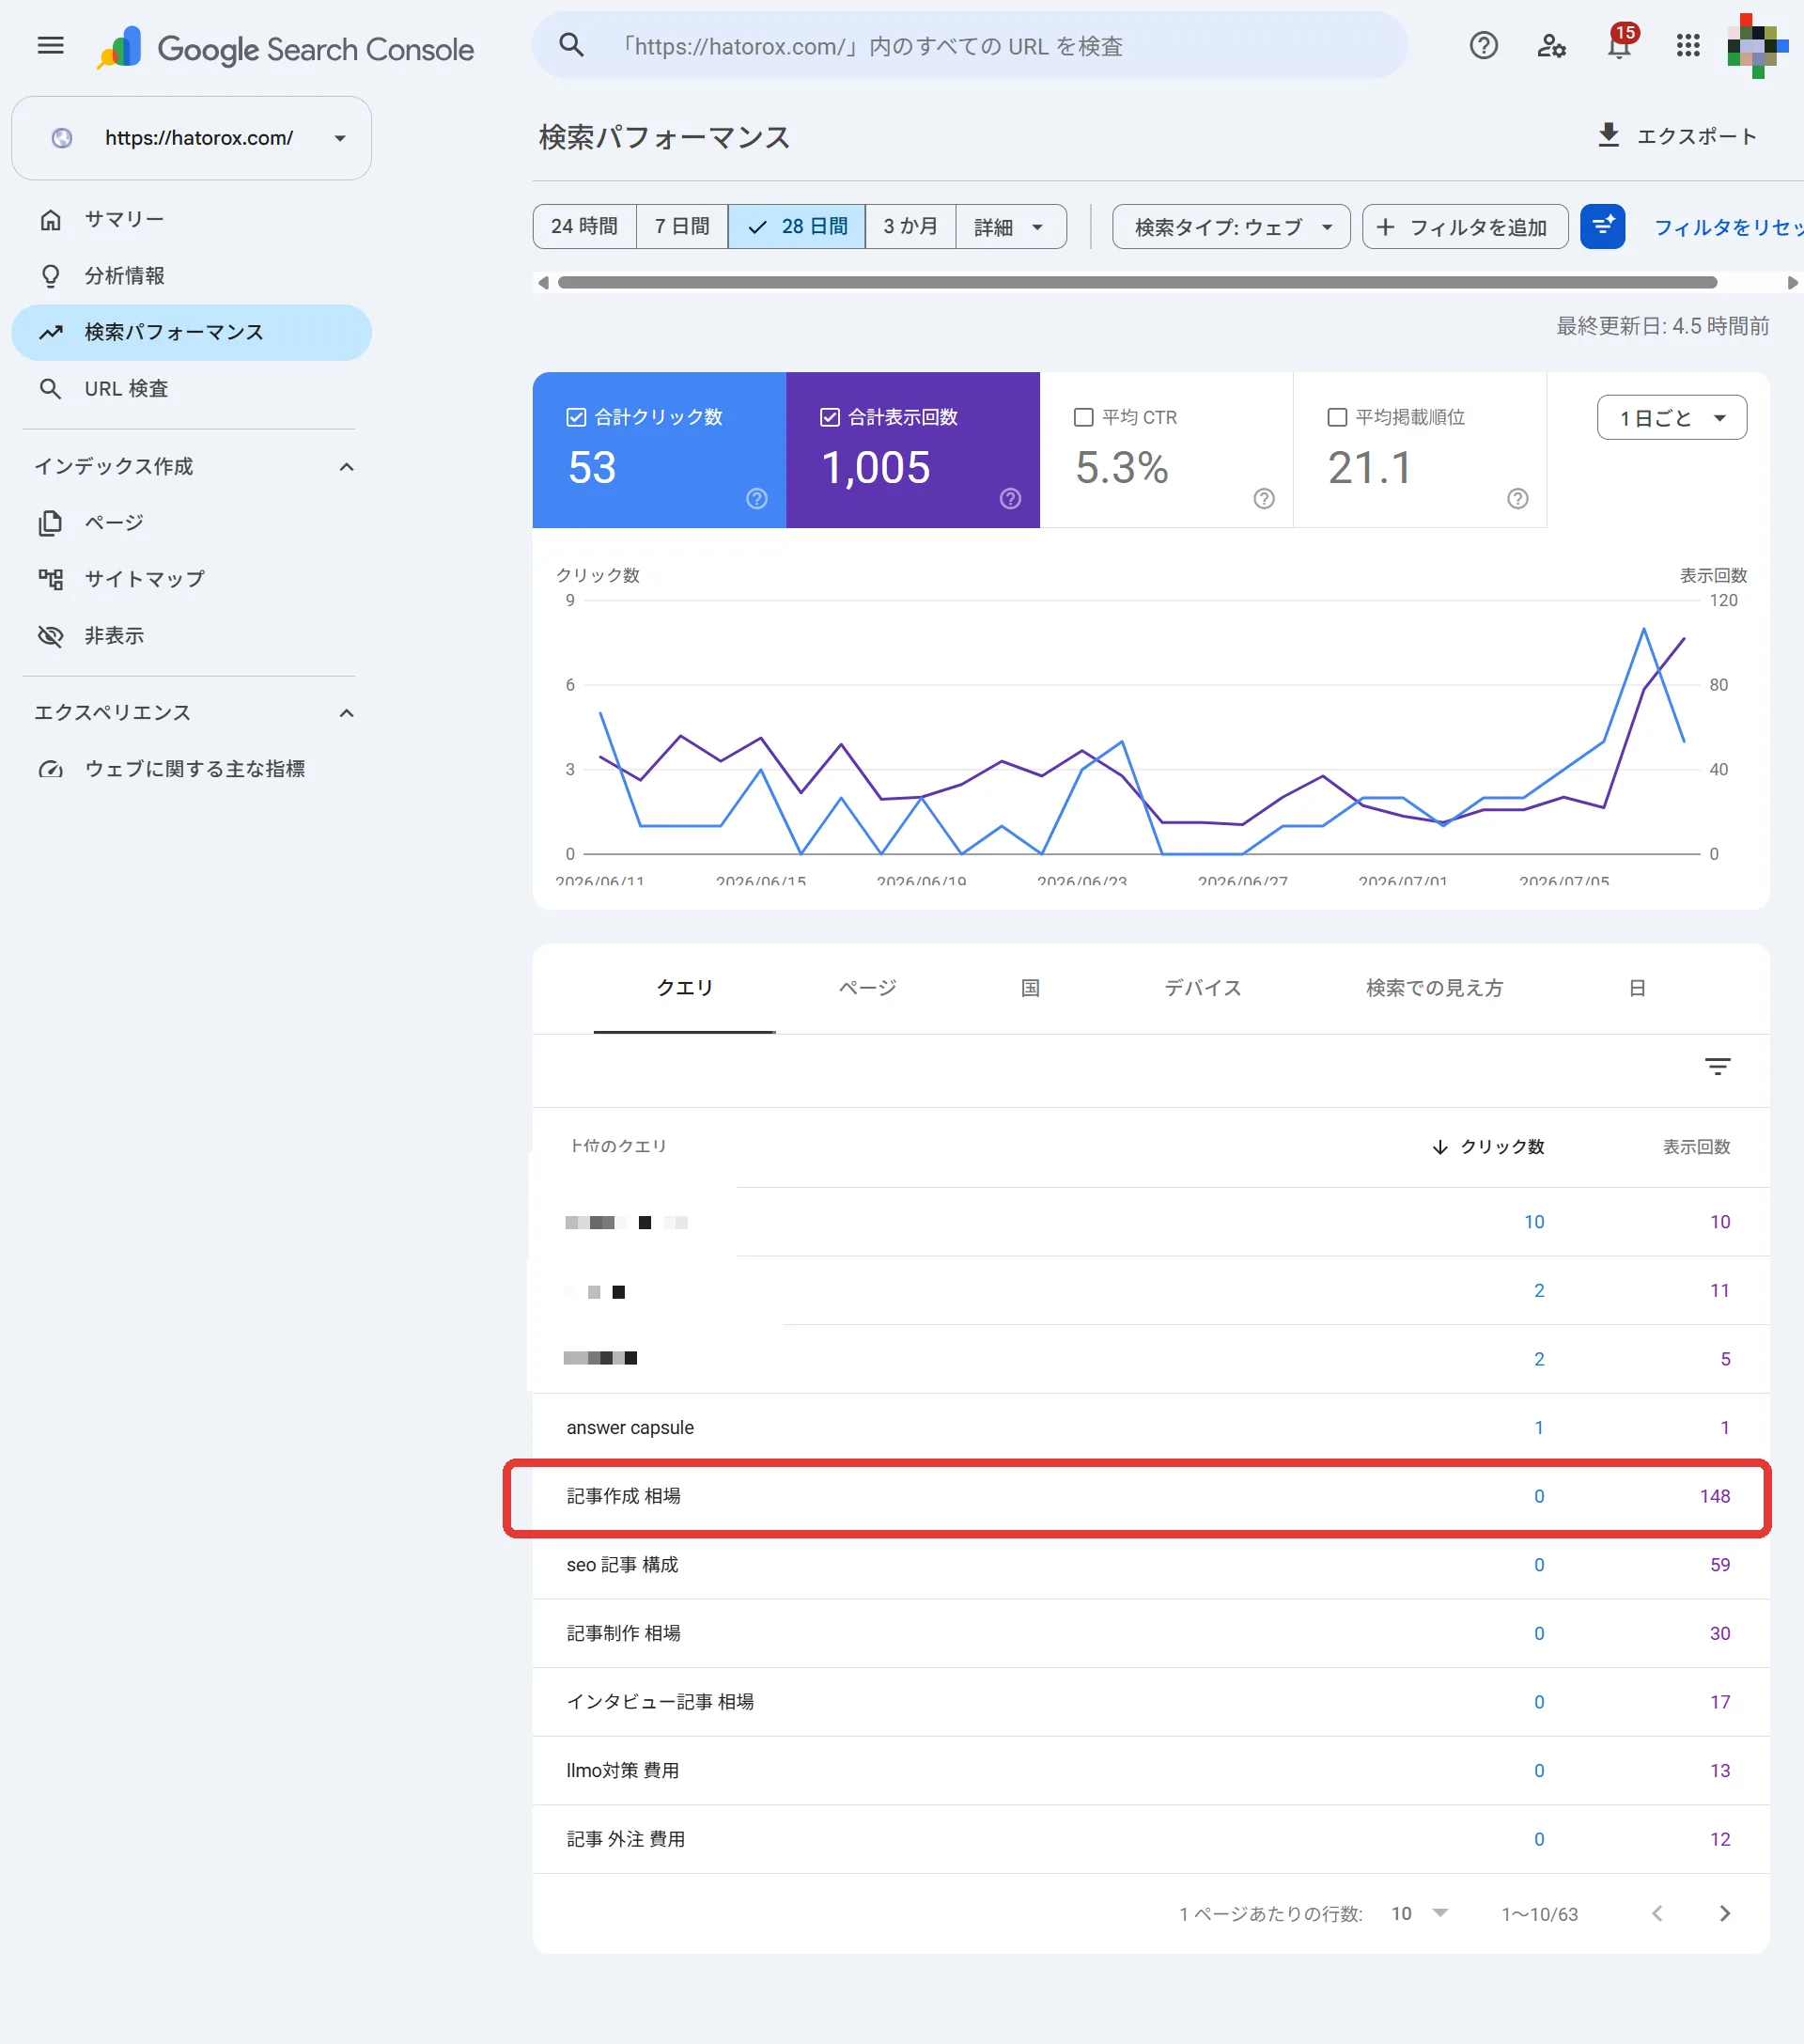Open 1日ごと granularity dropdown
1804x2044 pixels.
click(x=1672, y=417)
